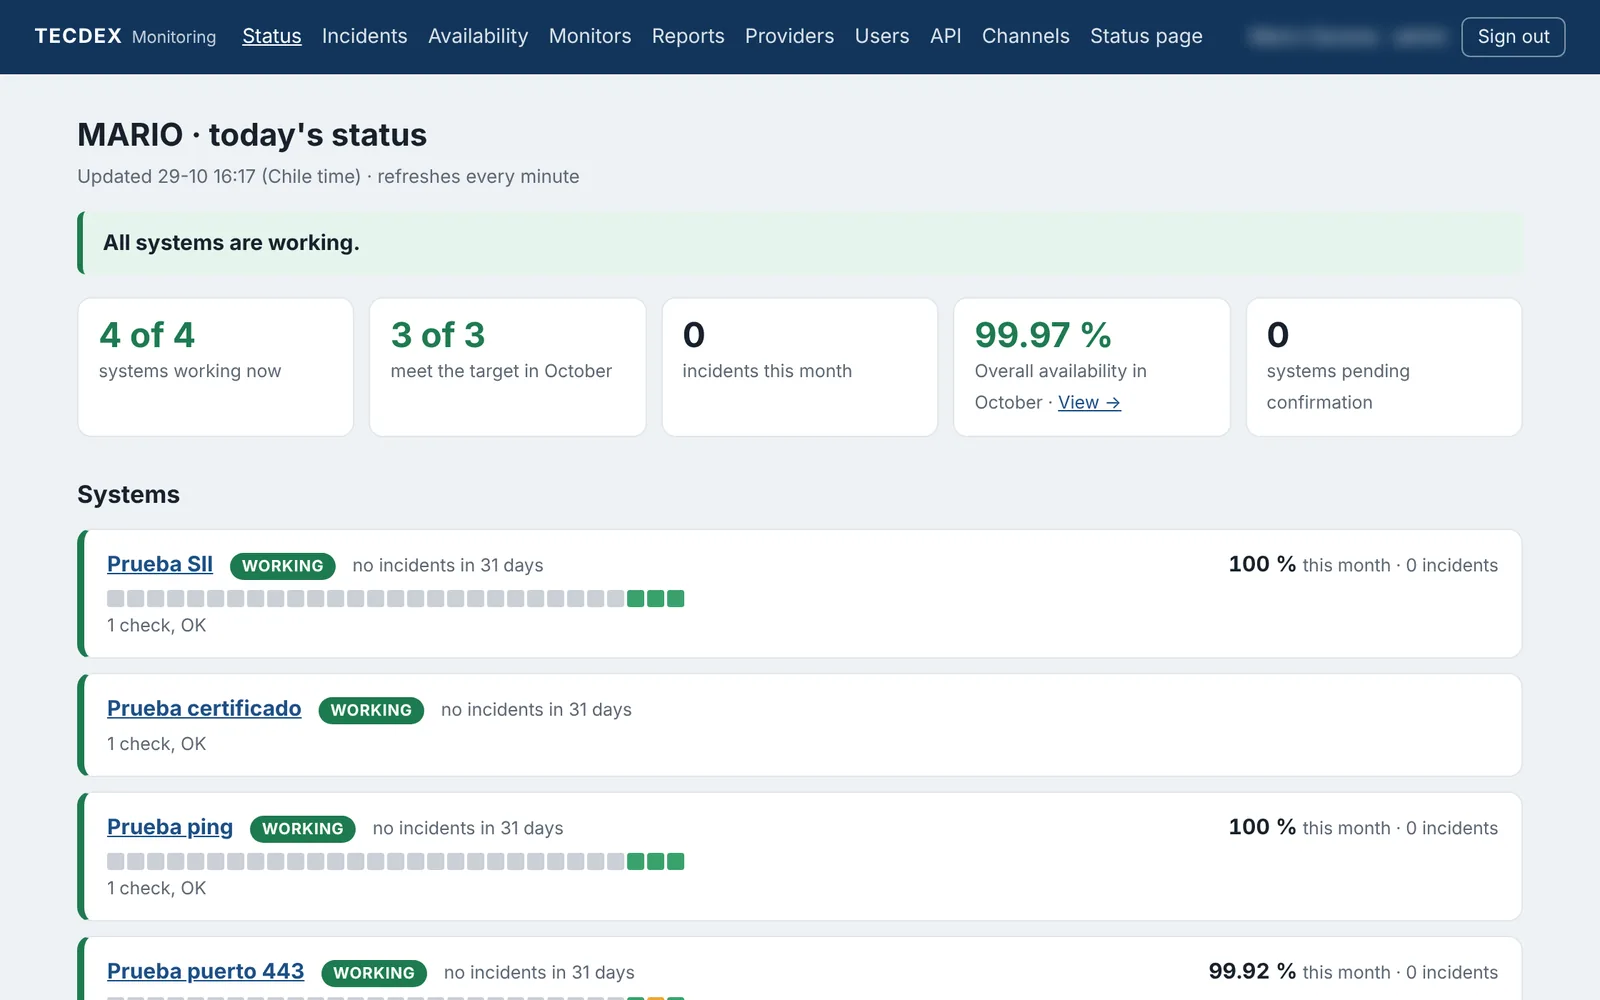Switch to Monitors in the navigation
1600x1000 pixels.
(590, 36)
